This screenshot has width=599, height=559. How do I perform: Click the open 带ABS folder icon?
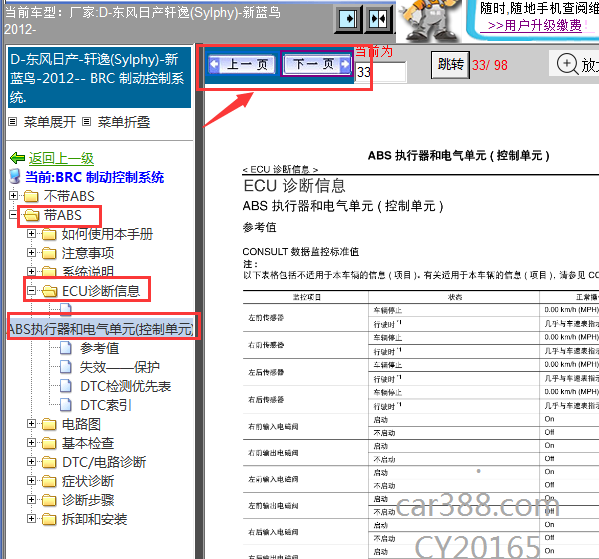[x=32, y=215]
